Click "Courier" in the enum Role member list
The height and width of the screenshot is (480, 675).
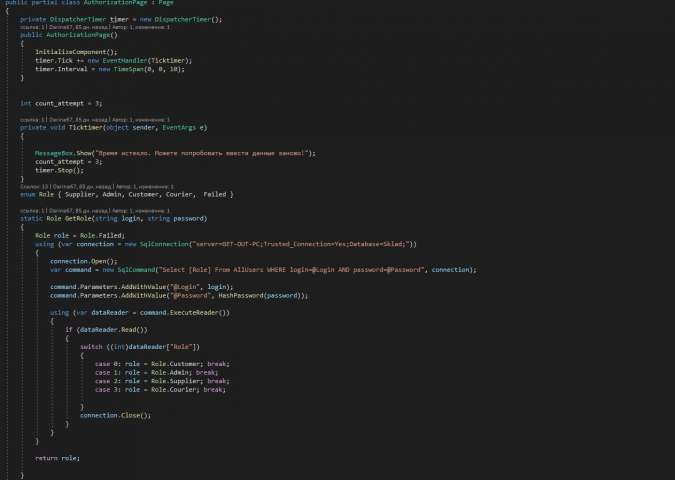pos(179,195)
